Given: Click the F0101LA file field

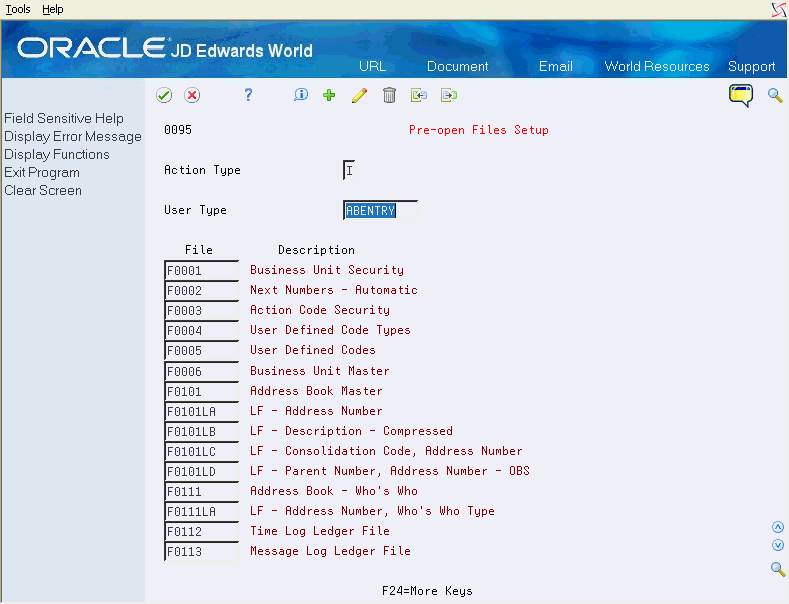Looking at the screenshot, I should [201, 412].
